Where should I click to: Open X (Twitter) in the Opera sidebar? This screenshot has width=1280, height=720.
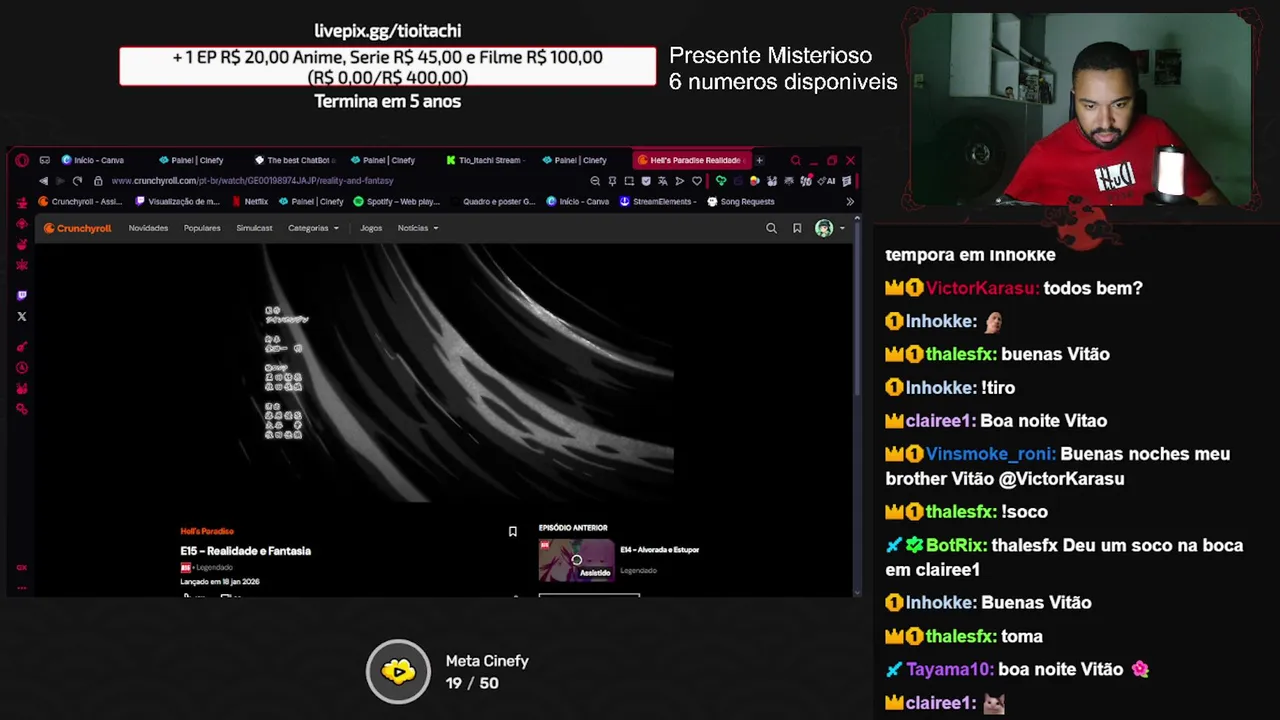click(x=22, y=316)
